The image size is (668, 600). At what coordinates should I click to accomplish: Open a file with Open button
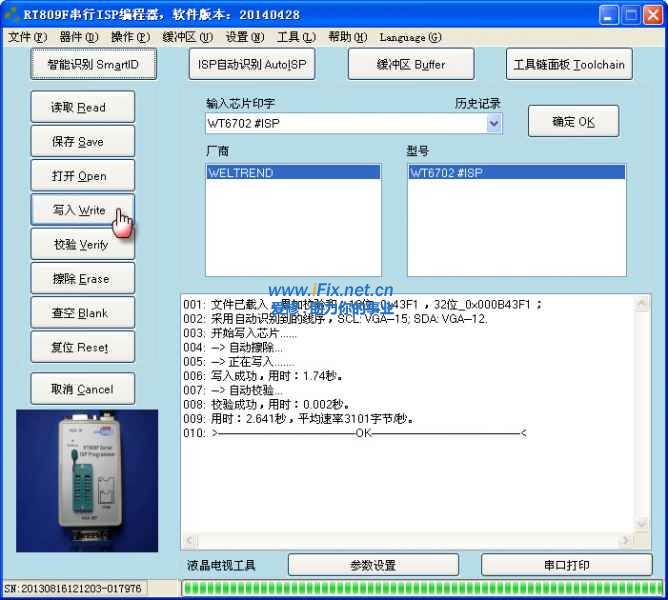(x=79, y=176)
